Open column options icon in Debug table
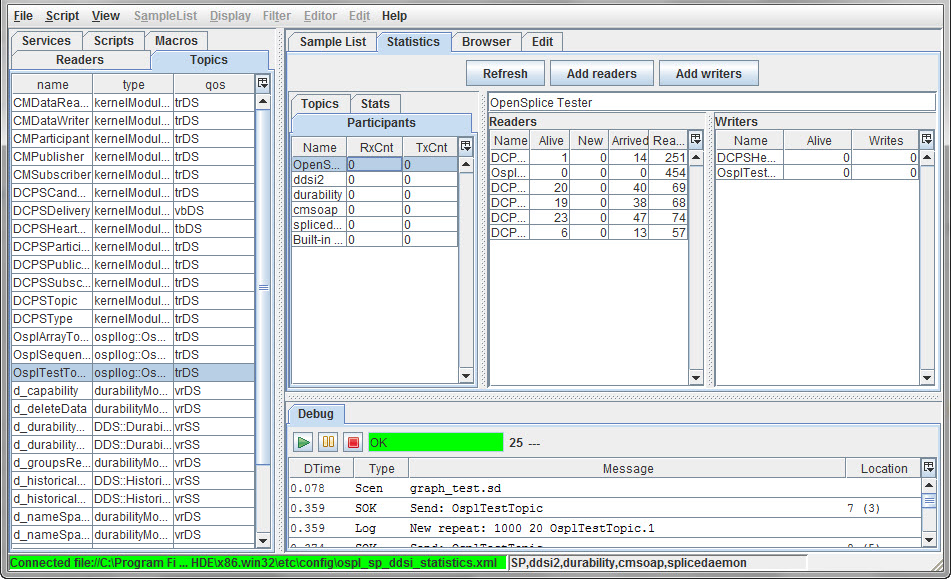 [x=928, y=467]
